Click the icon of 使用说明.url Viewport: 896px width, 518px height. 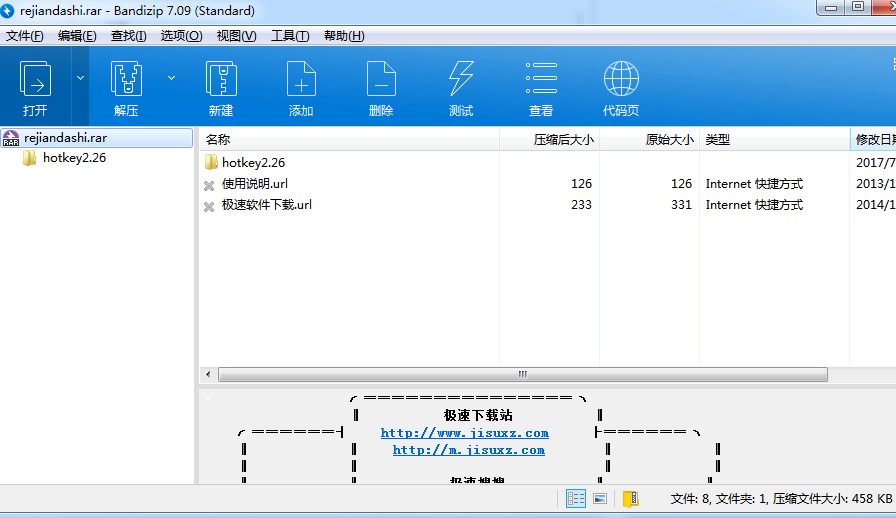[209, 185]
